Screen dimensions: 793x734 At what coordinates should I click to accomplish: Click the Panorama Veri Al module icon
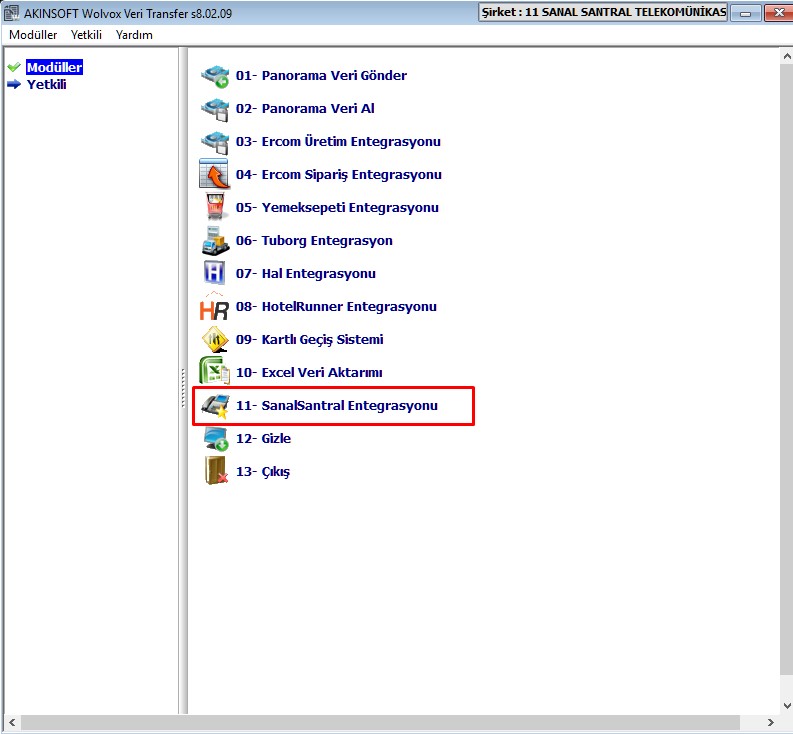(x=215, y=109)
